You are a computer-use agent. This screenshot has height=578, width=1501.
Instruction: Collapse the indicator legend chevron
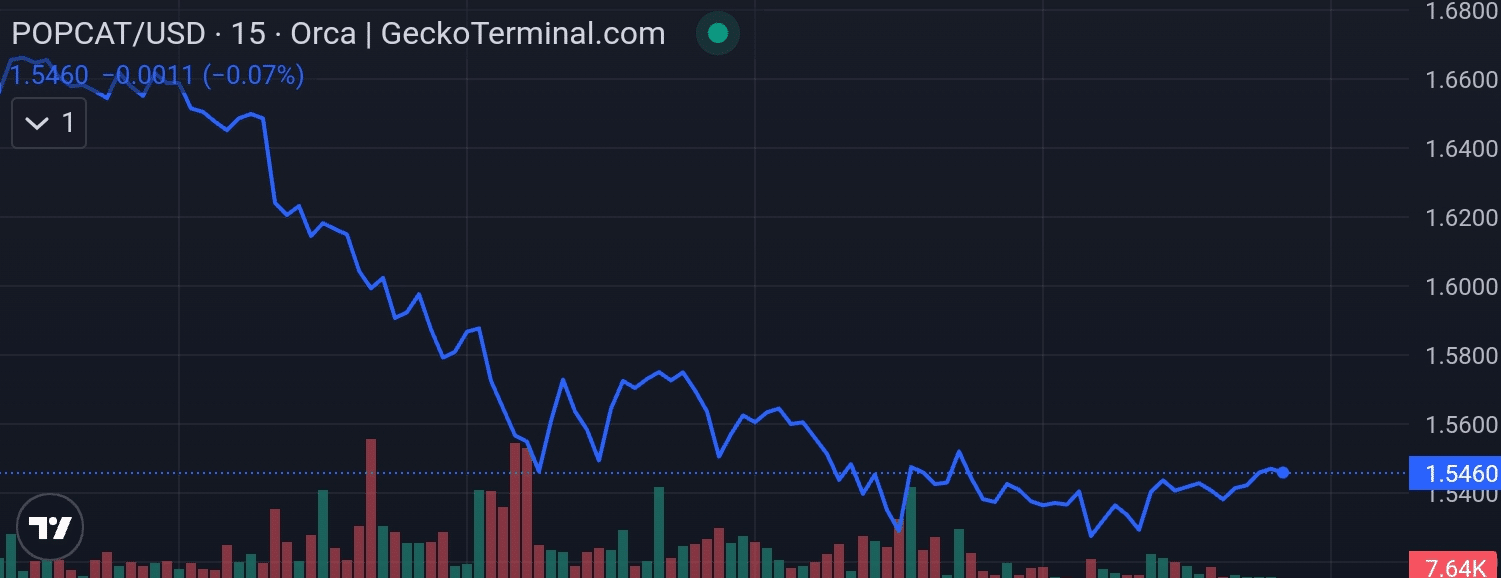[37, 124]
